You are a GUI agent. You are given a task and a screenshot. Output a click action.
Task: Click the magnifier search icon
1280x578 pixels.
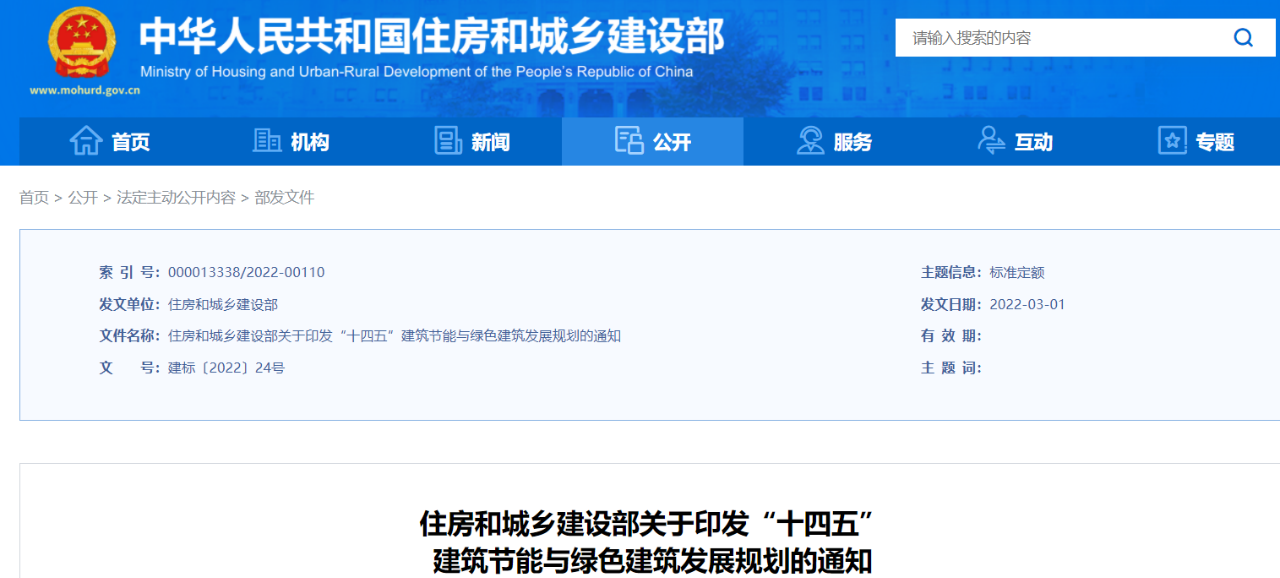coord(1243,38)
